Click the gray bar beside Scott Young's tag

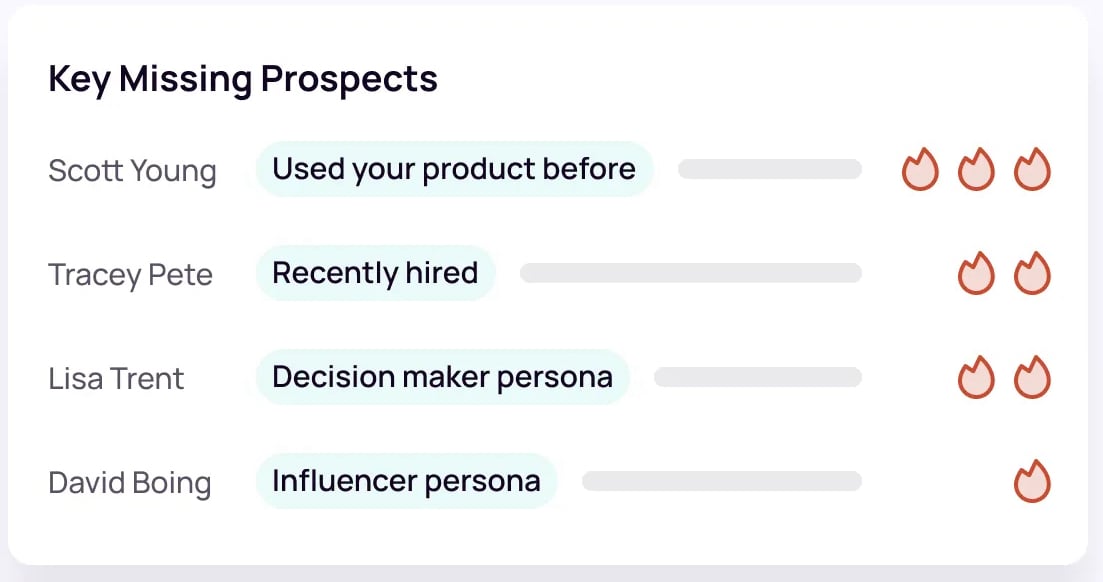click(x=769, y=169)
